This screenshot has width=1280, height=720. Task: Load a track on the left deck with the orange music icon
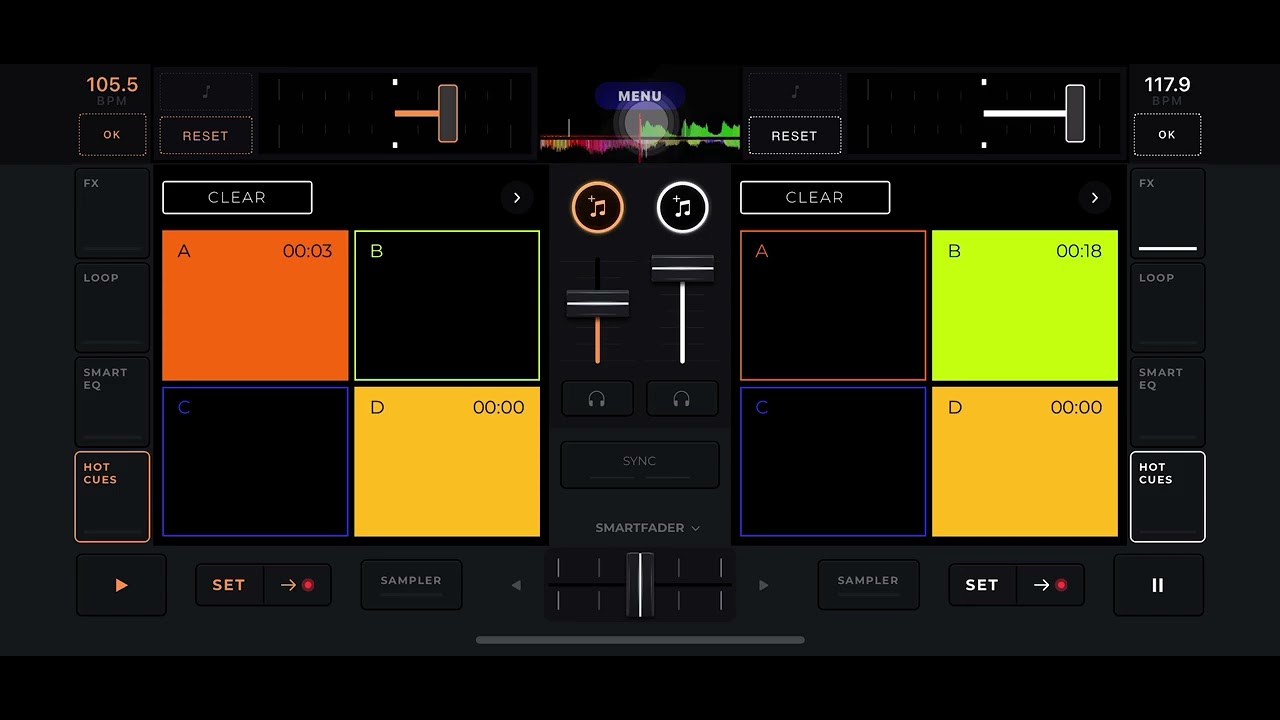click(597, 207)
